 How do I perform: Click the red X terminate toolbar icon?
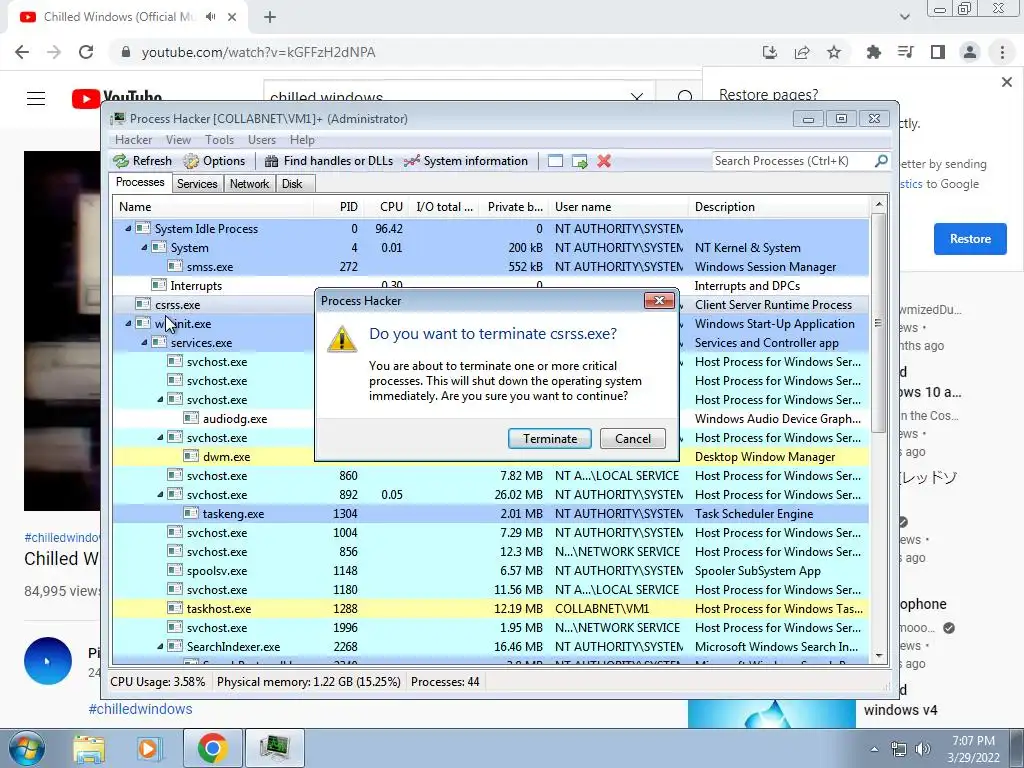[x=604, y=161]
